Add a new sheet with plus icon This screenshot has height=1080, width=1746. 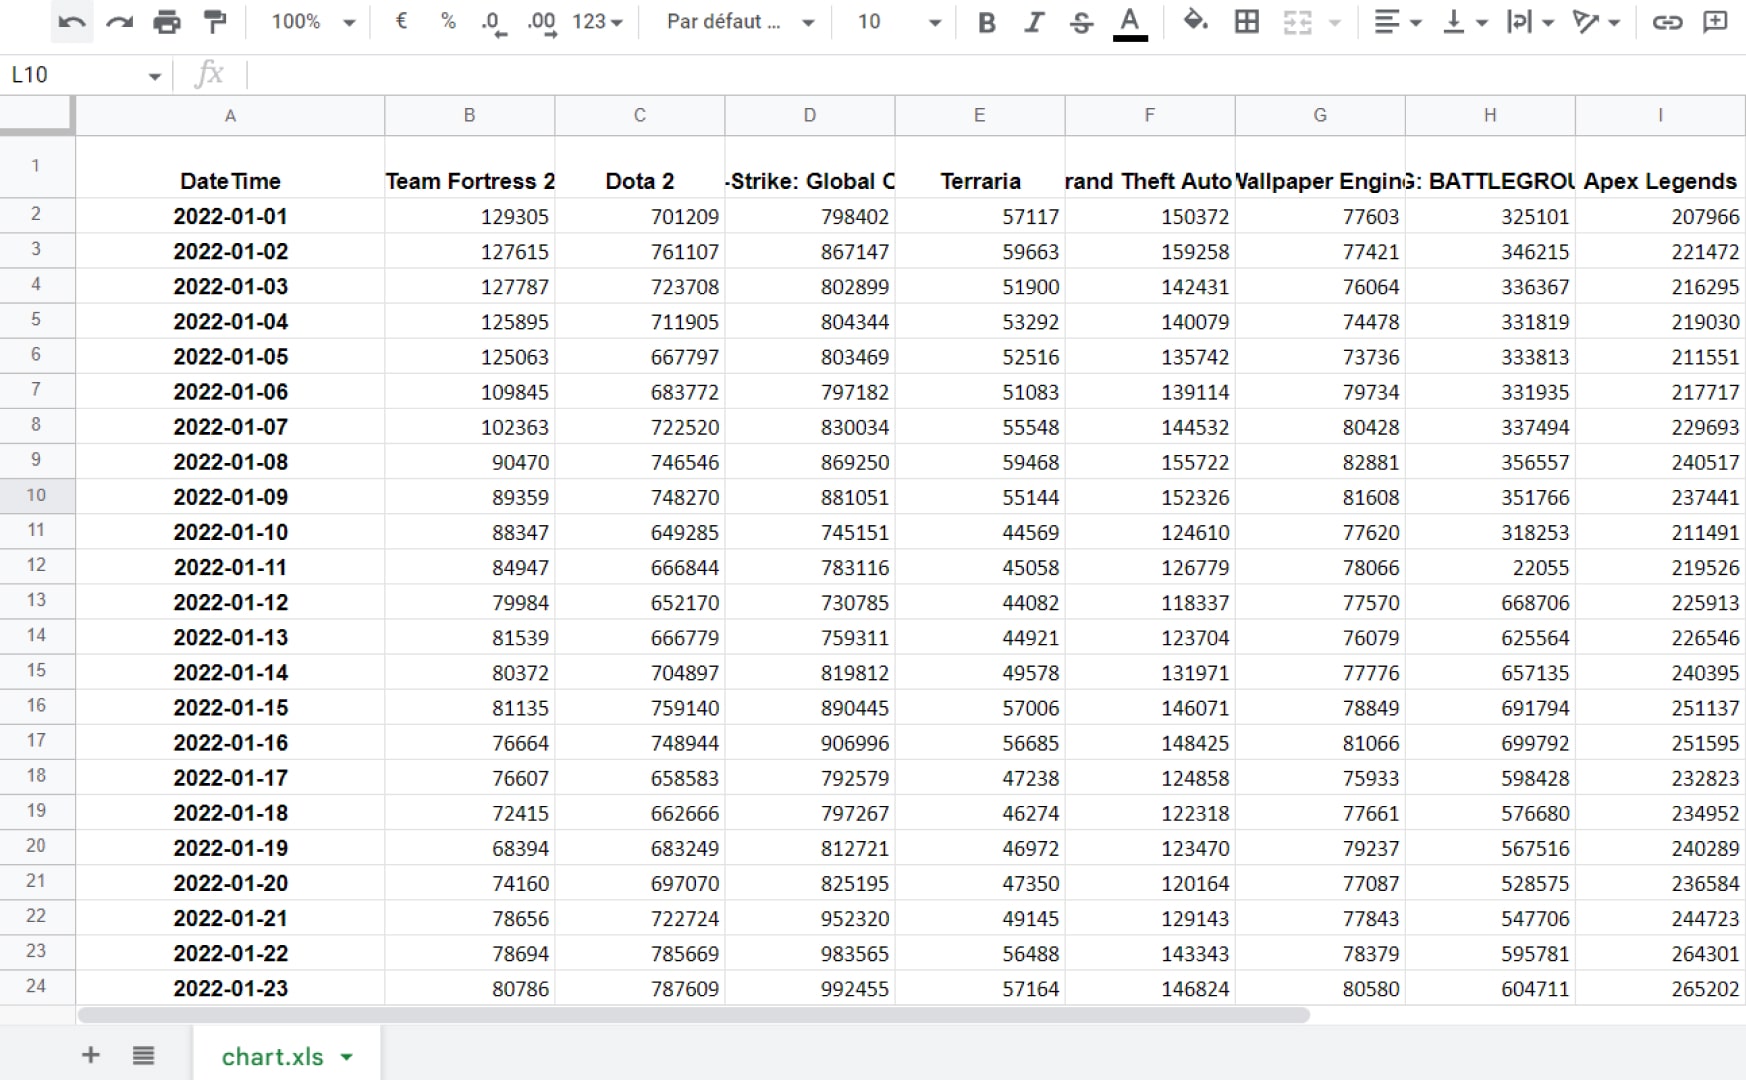coord(90,1055)
